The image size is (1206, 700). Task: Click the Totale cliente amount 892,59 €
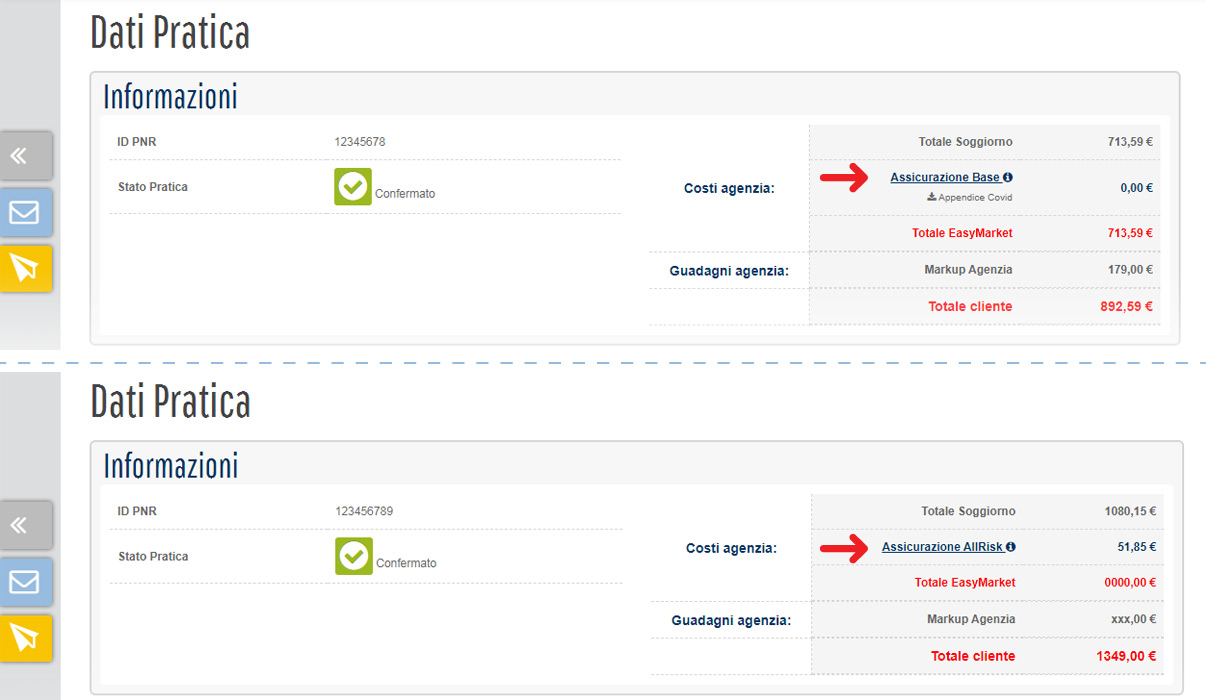(x=1119, y=307)
